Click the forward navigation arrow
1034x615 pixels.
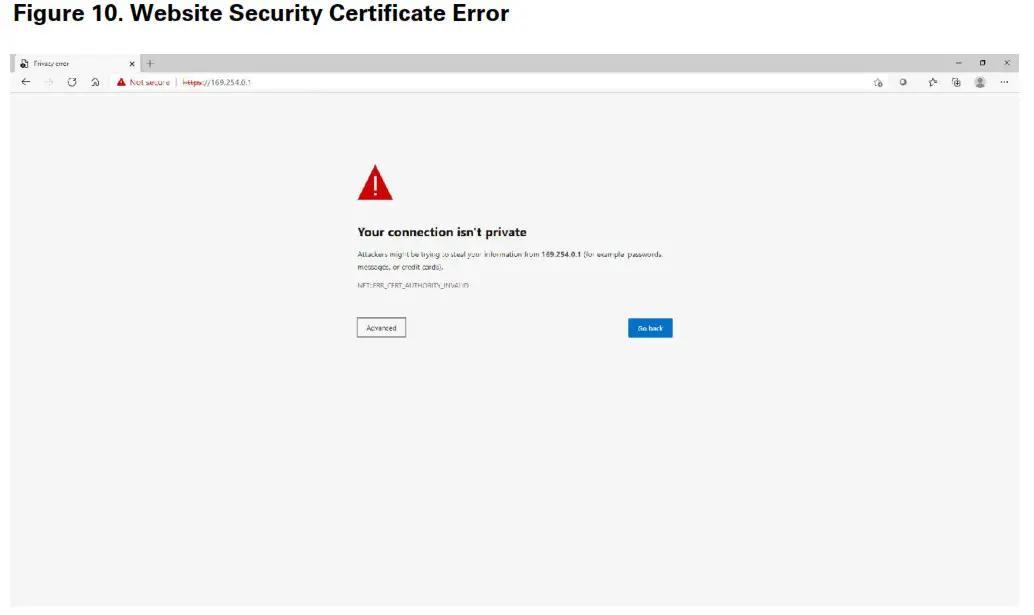49,82
